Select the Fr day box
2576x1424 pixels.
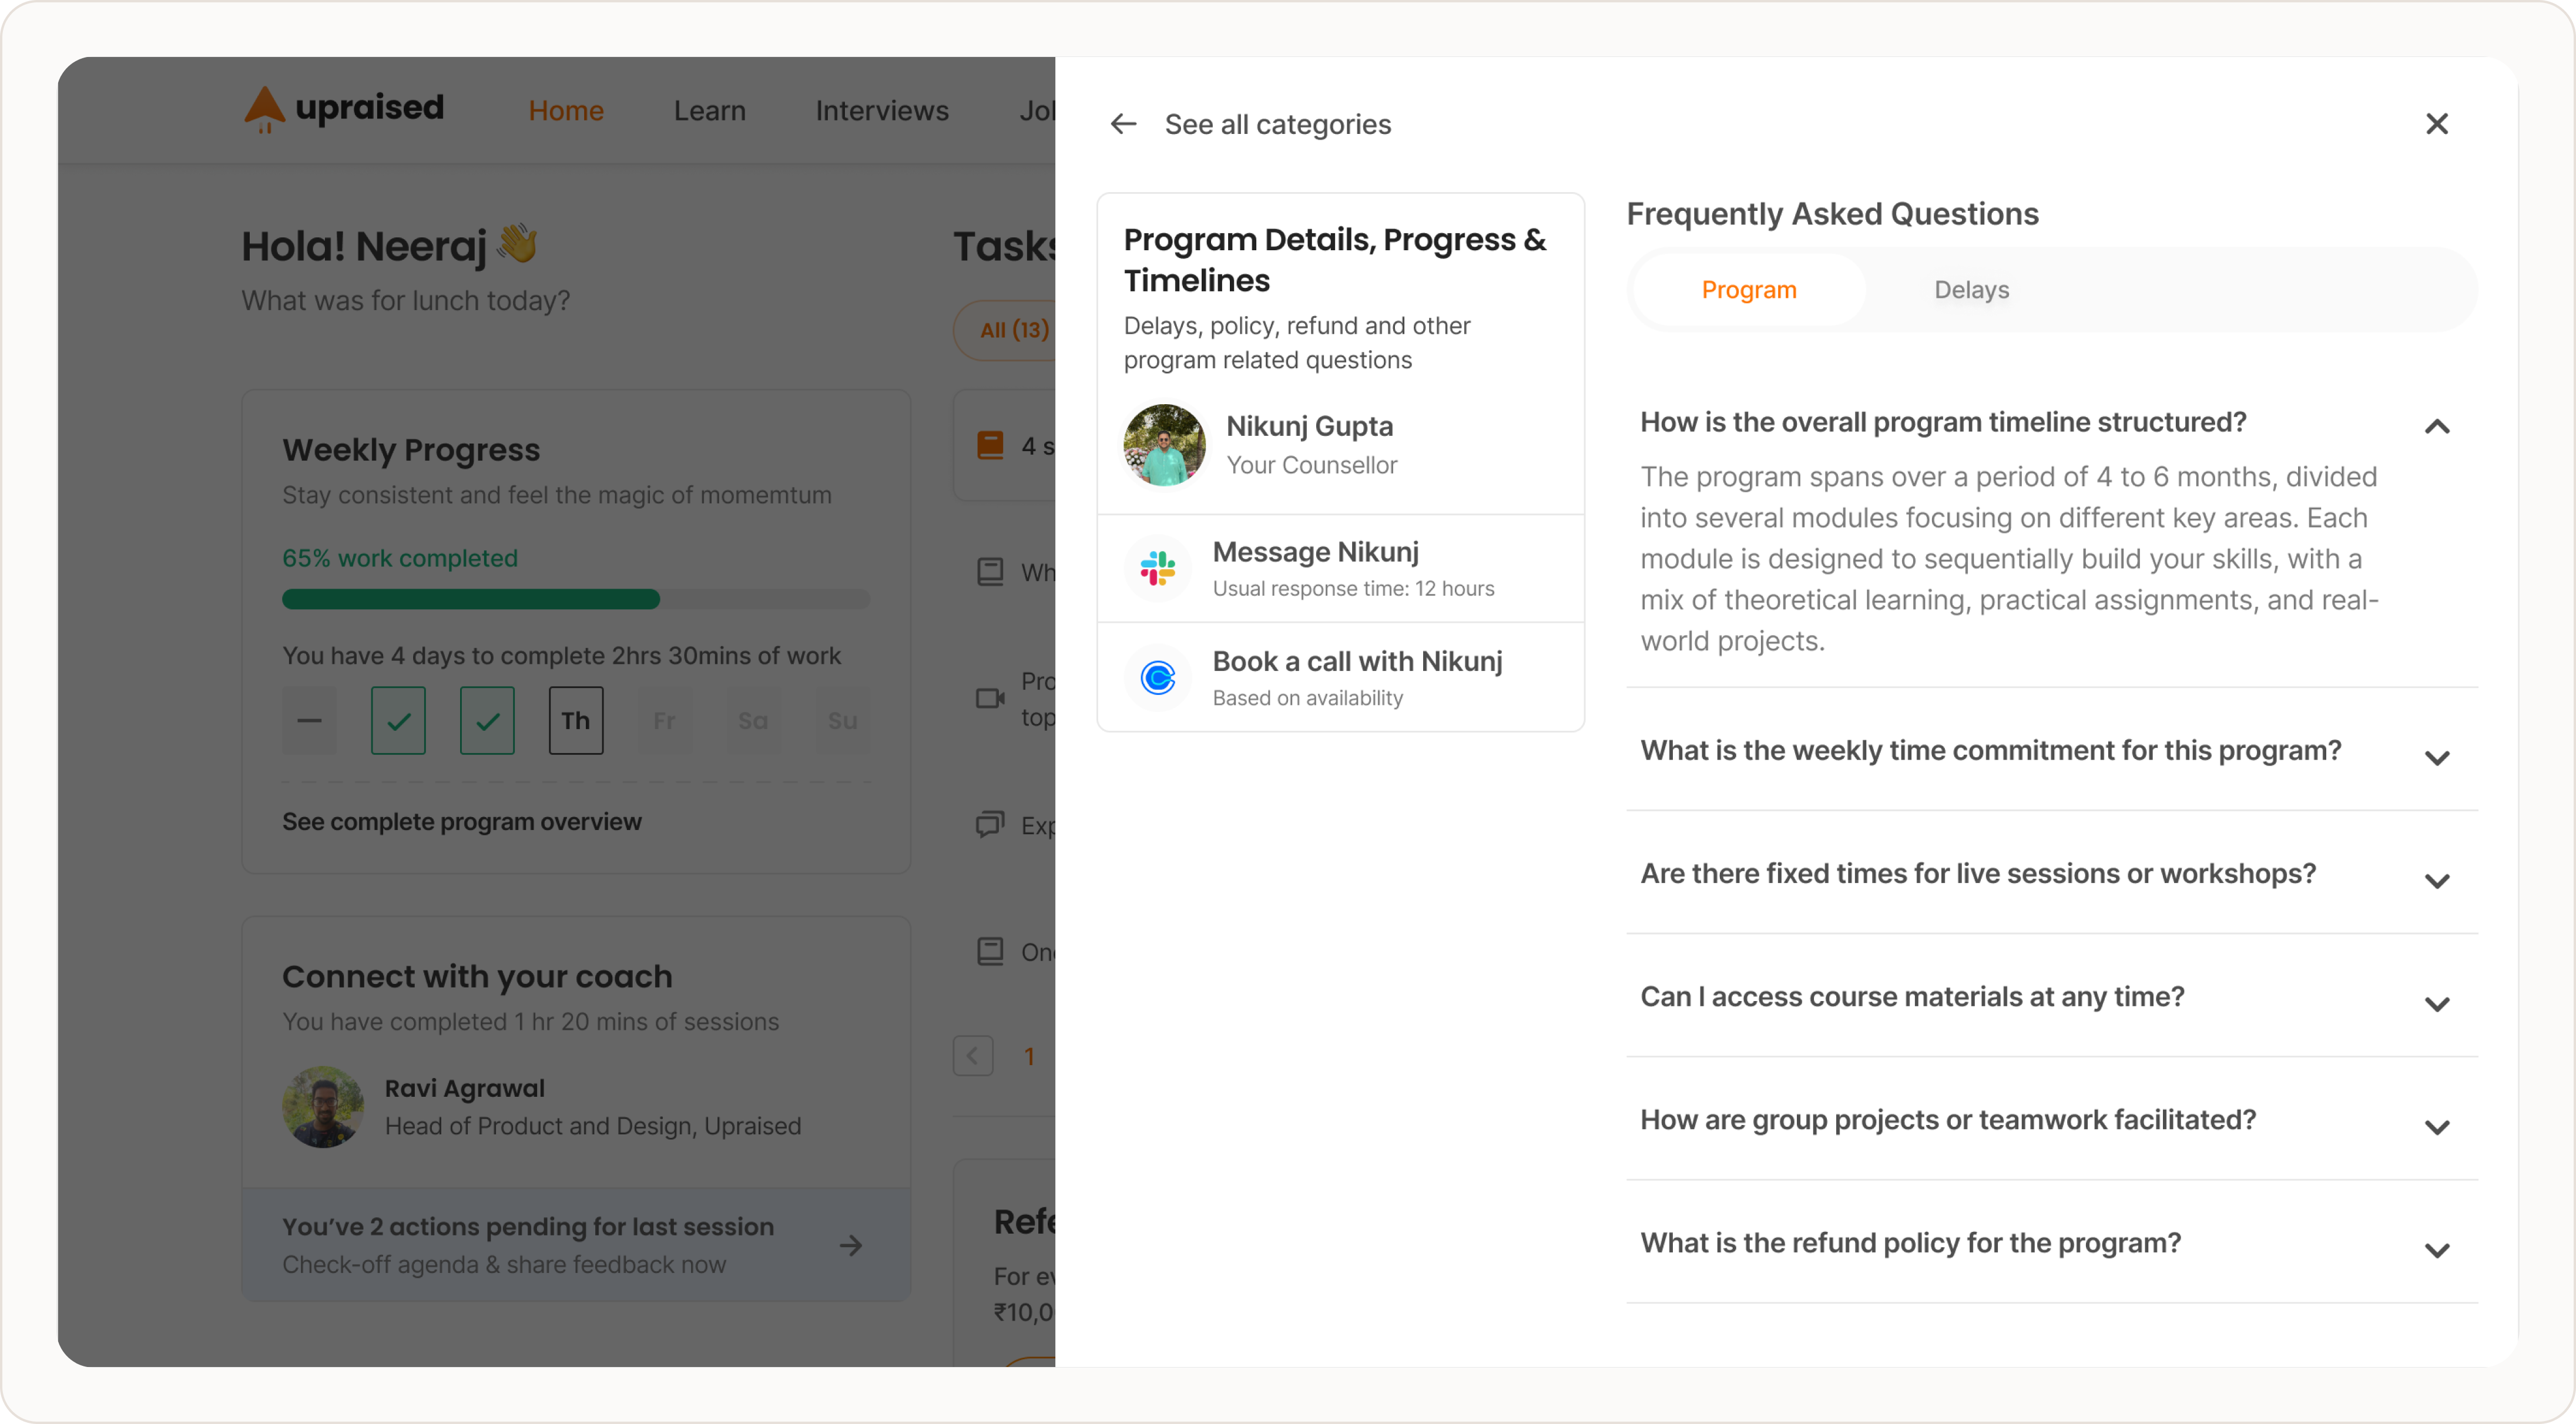point(665,720)
